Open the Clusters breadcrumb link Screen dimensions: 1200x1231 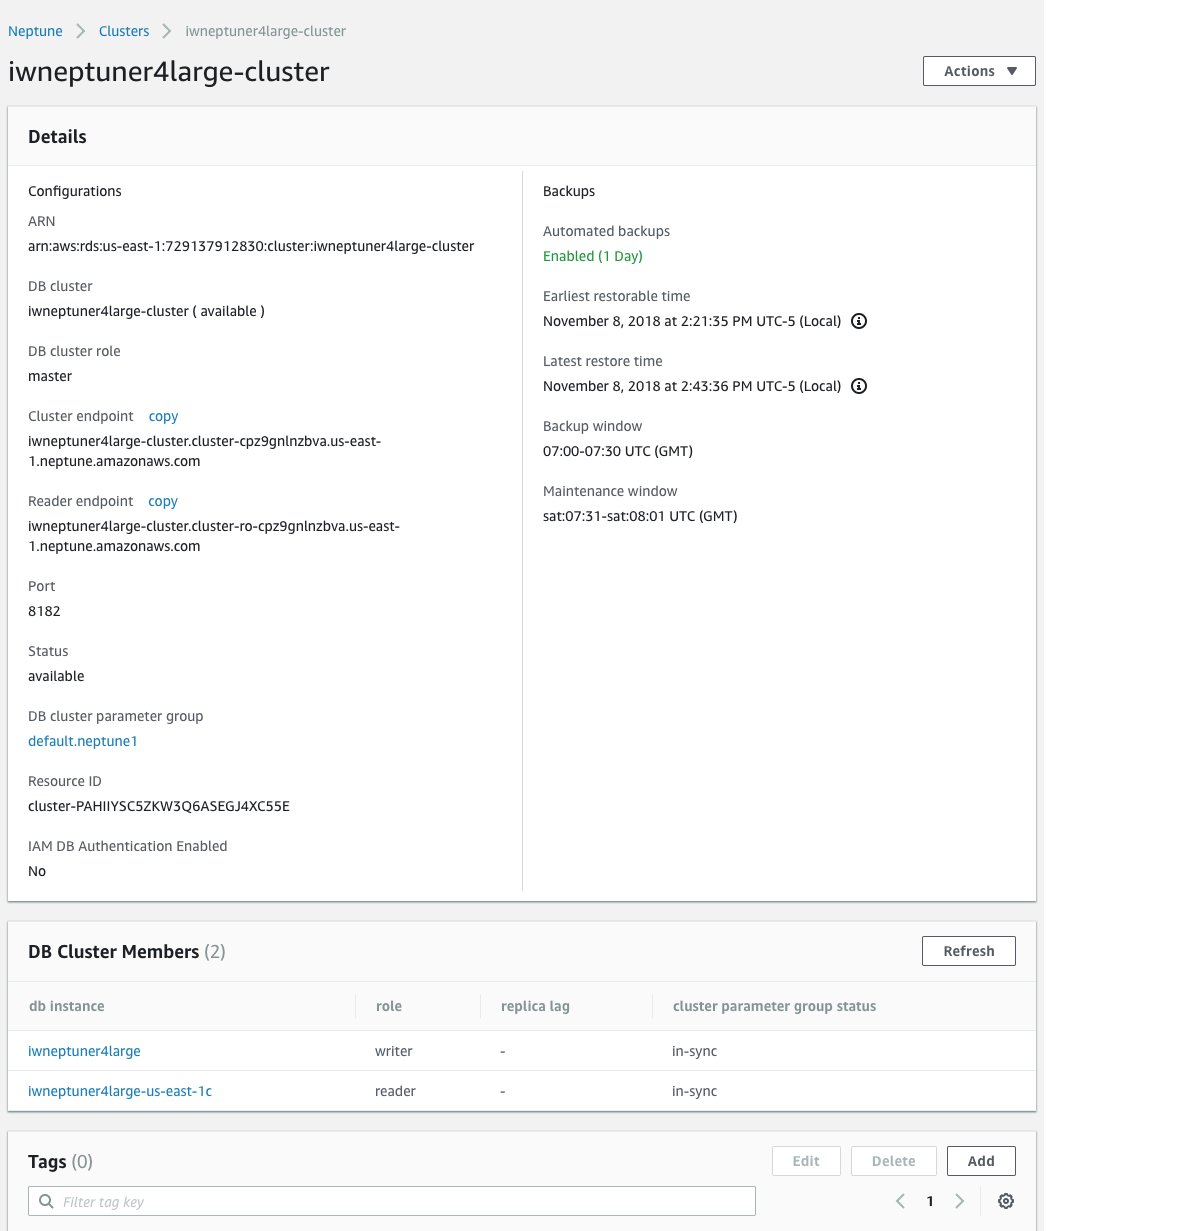(x=123, y=31)
